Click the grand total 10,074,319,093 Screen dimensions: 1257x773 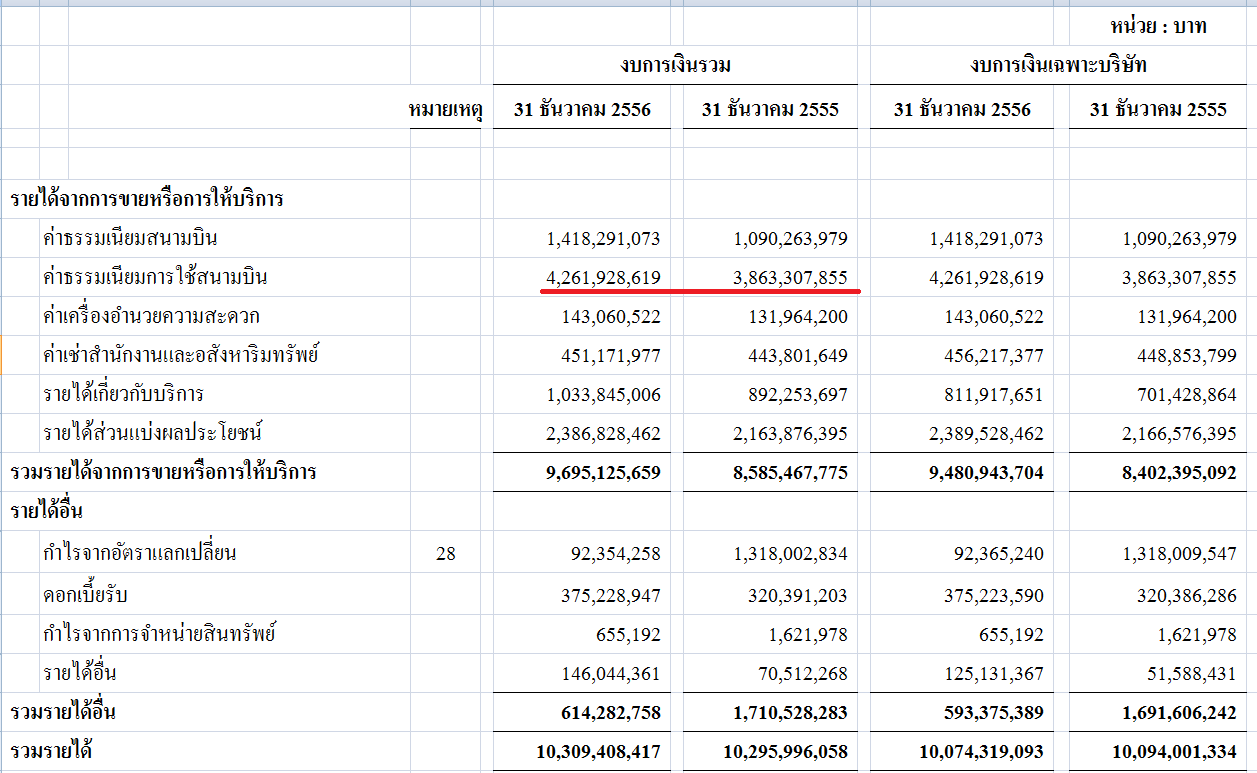coord(981,752)
